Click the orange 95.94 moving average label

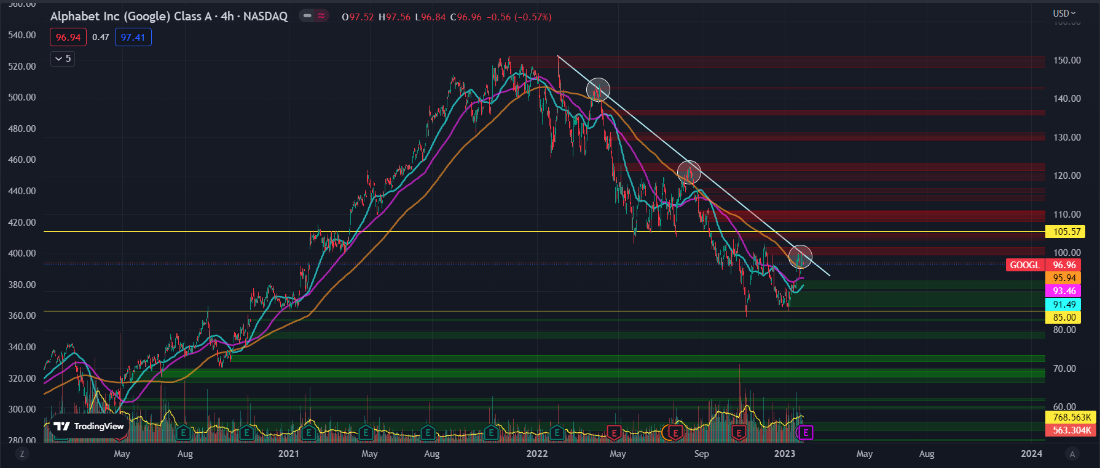pos(1065,278)
